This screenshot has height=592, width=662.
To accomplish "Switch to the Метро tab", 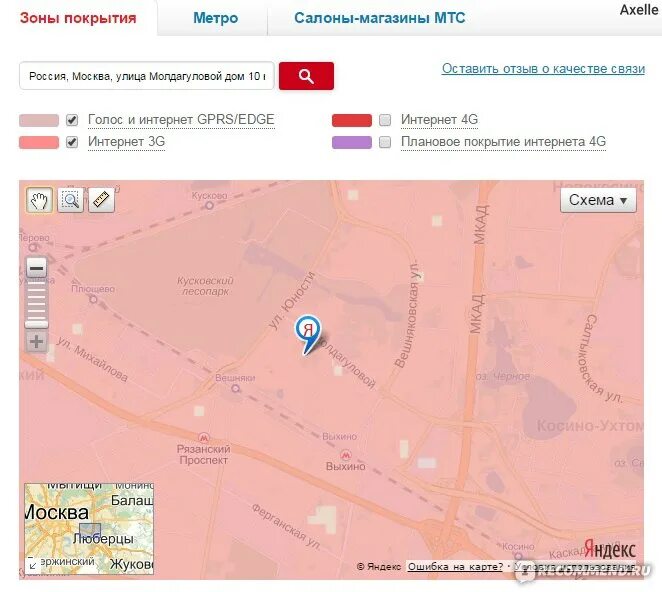I will pos(215,18).
